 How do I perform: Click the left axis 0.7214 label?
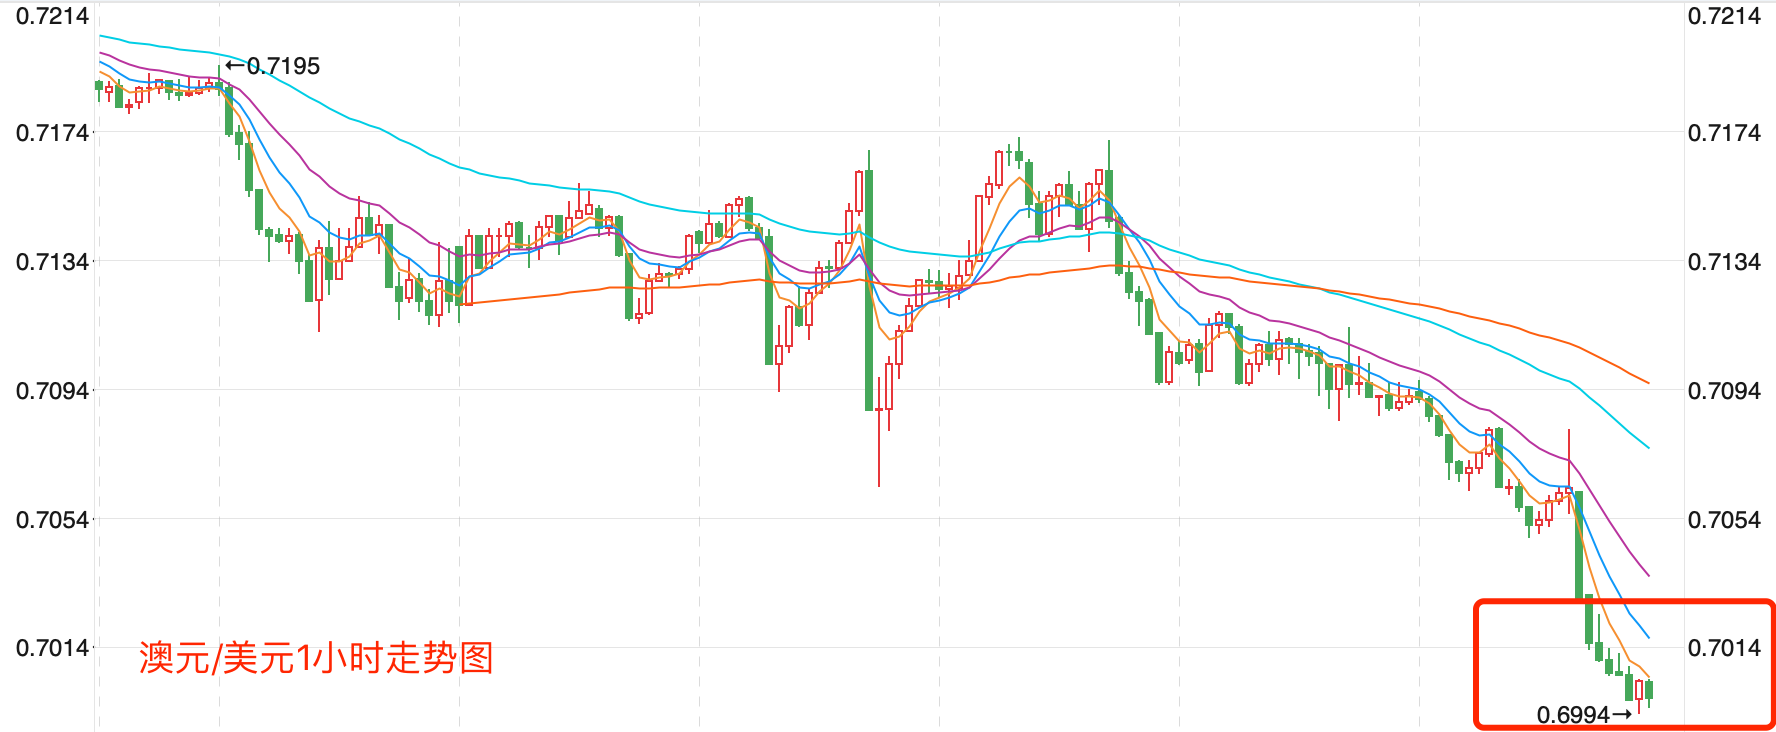(x=52, y=16)
